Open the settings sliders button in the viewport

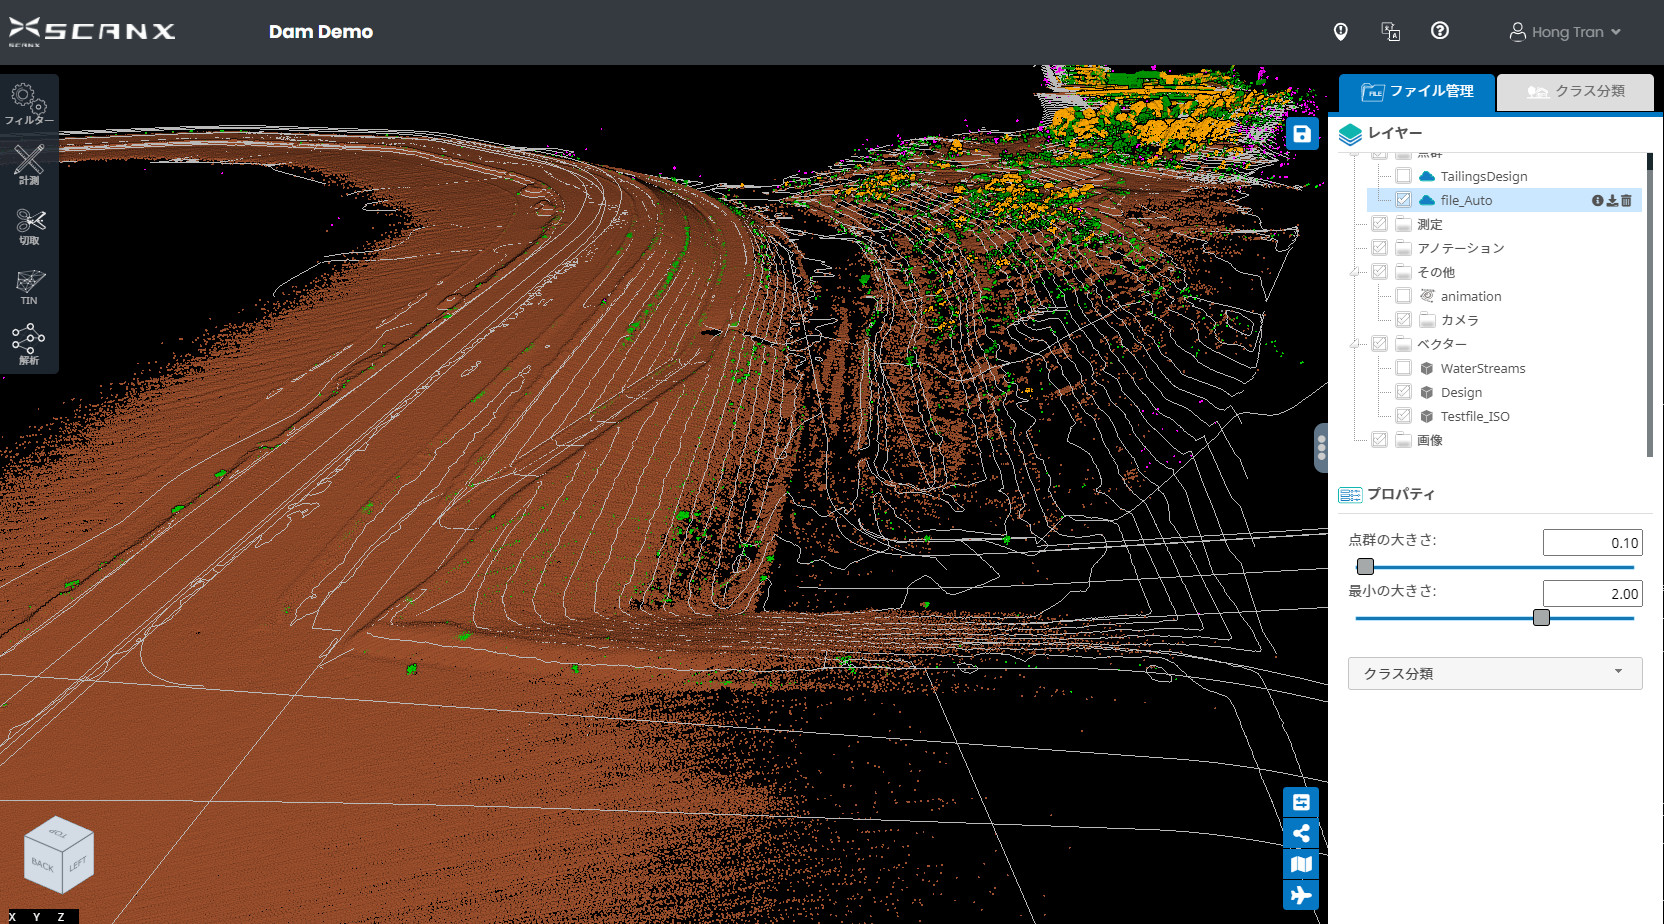pos(1301,802)
